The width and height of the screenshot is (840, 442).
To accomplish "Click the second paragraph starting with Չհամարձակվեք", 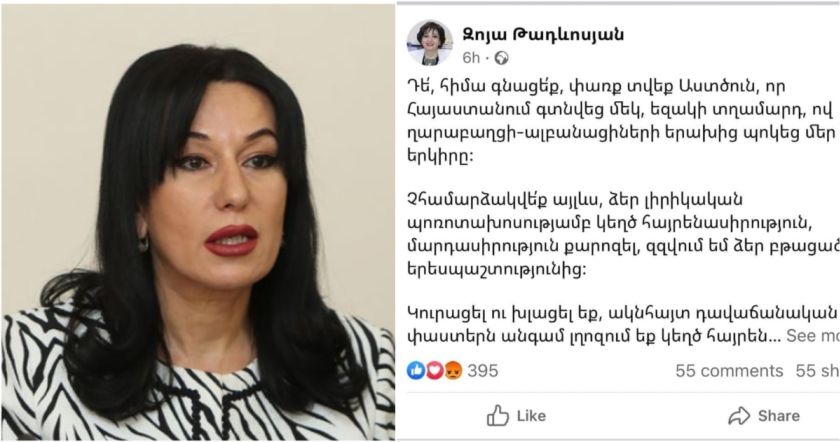I will click(621, 236).
